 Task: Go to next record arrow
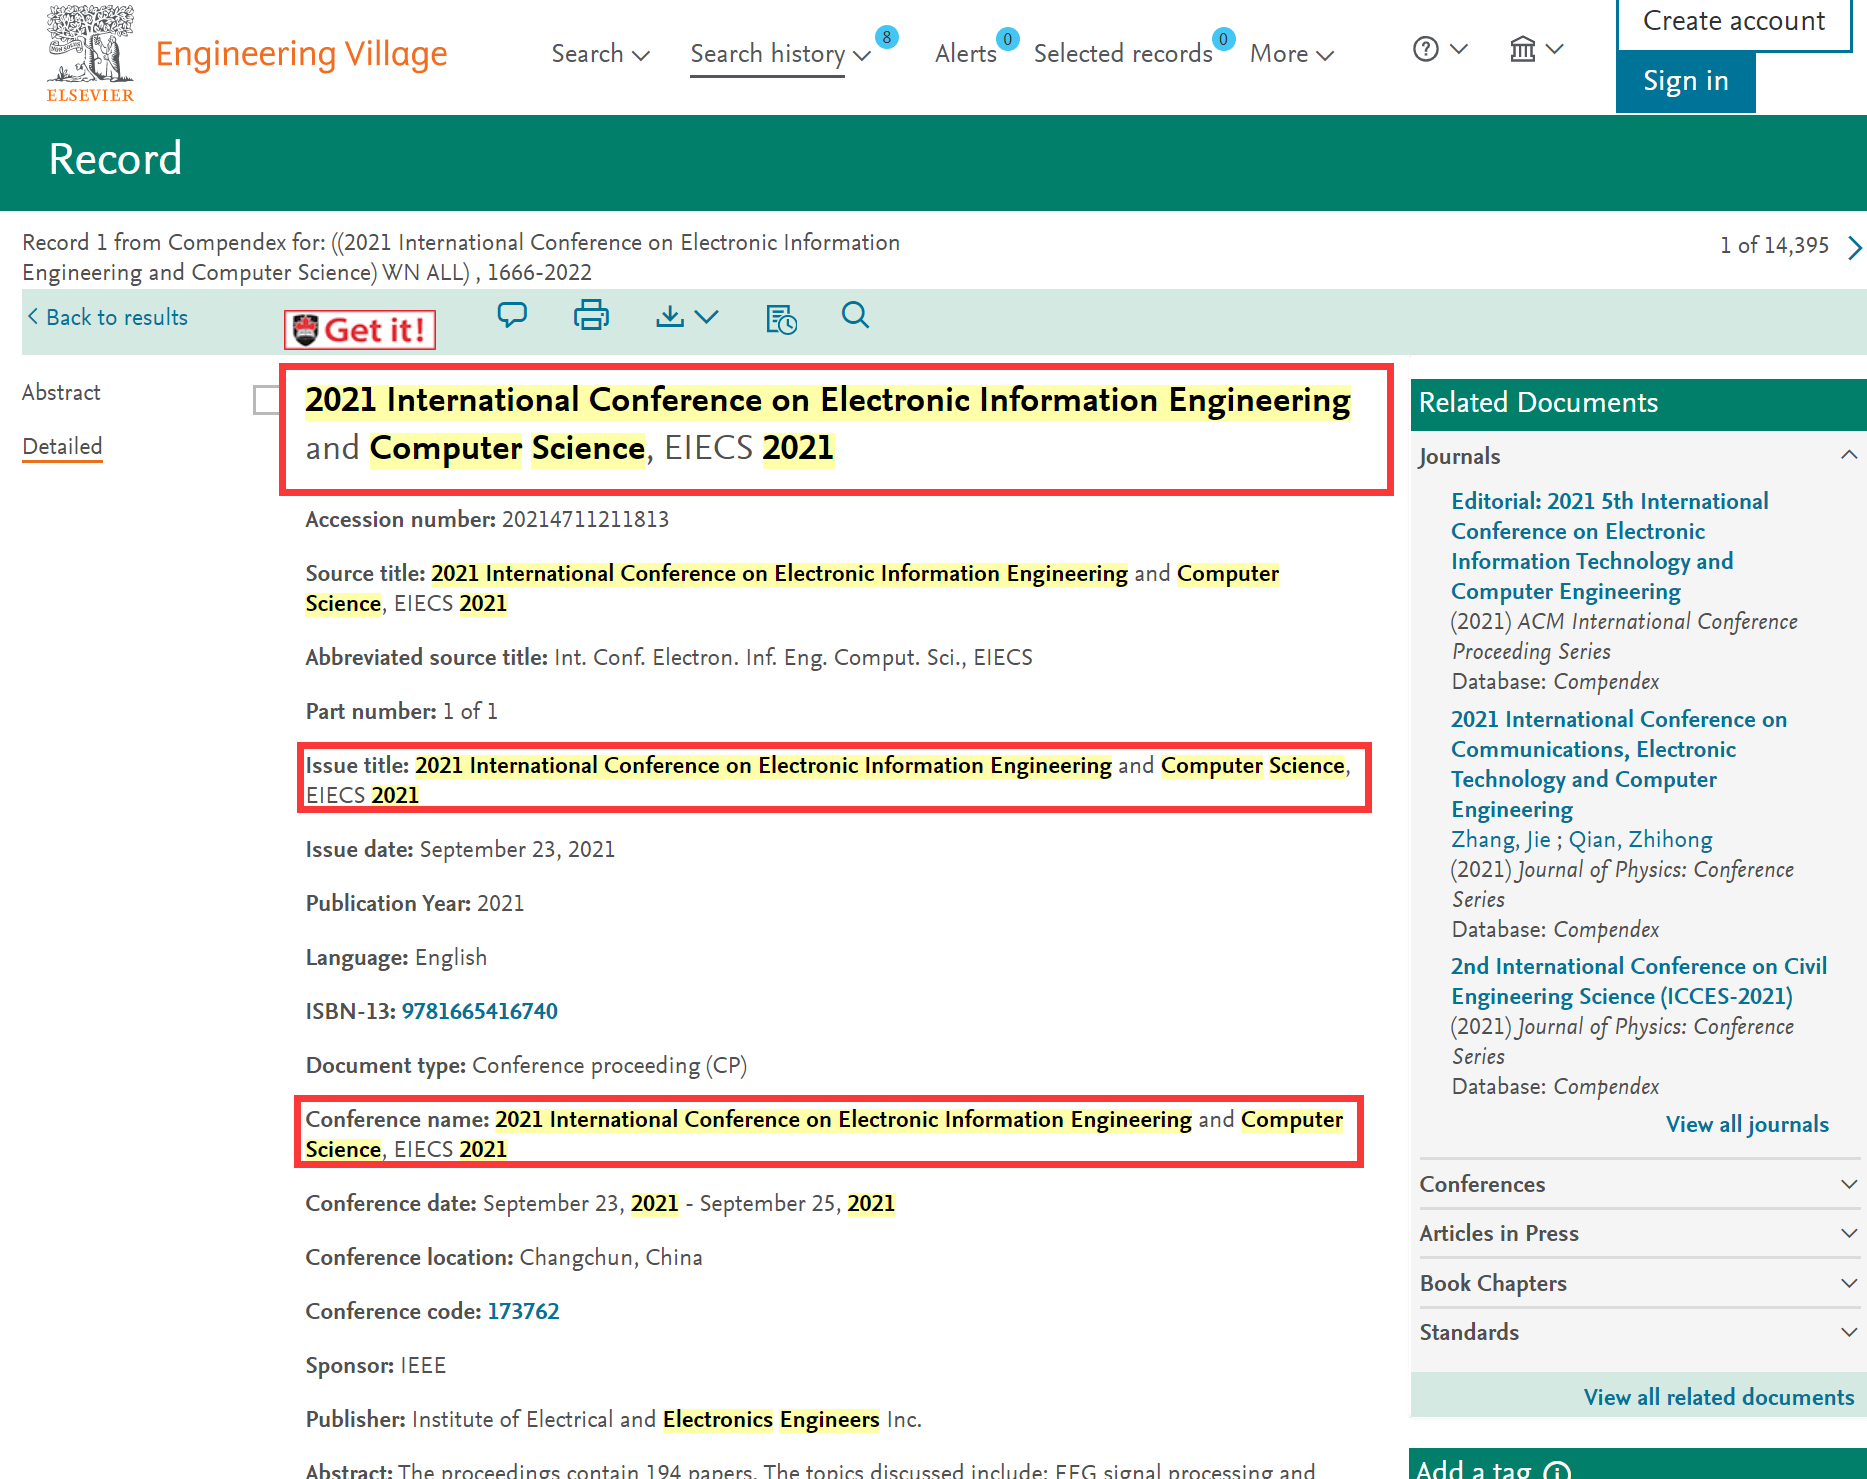1855,247
